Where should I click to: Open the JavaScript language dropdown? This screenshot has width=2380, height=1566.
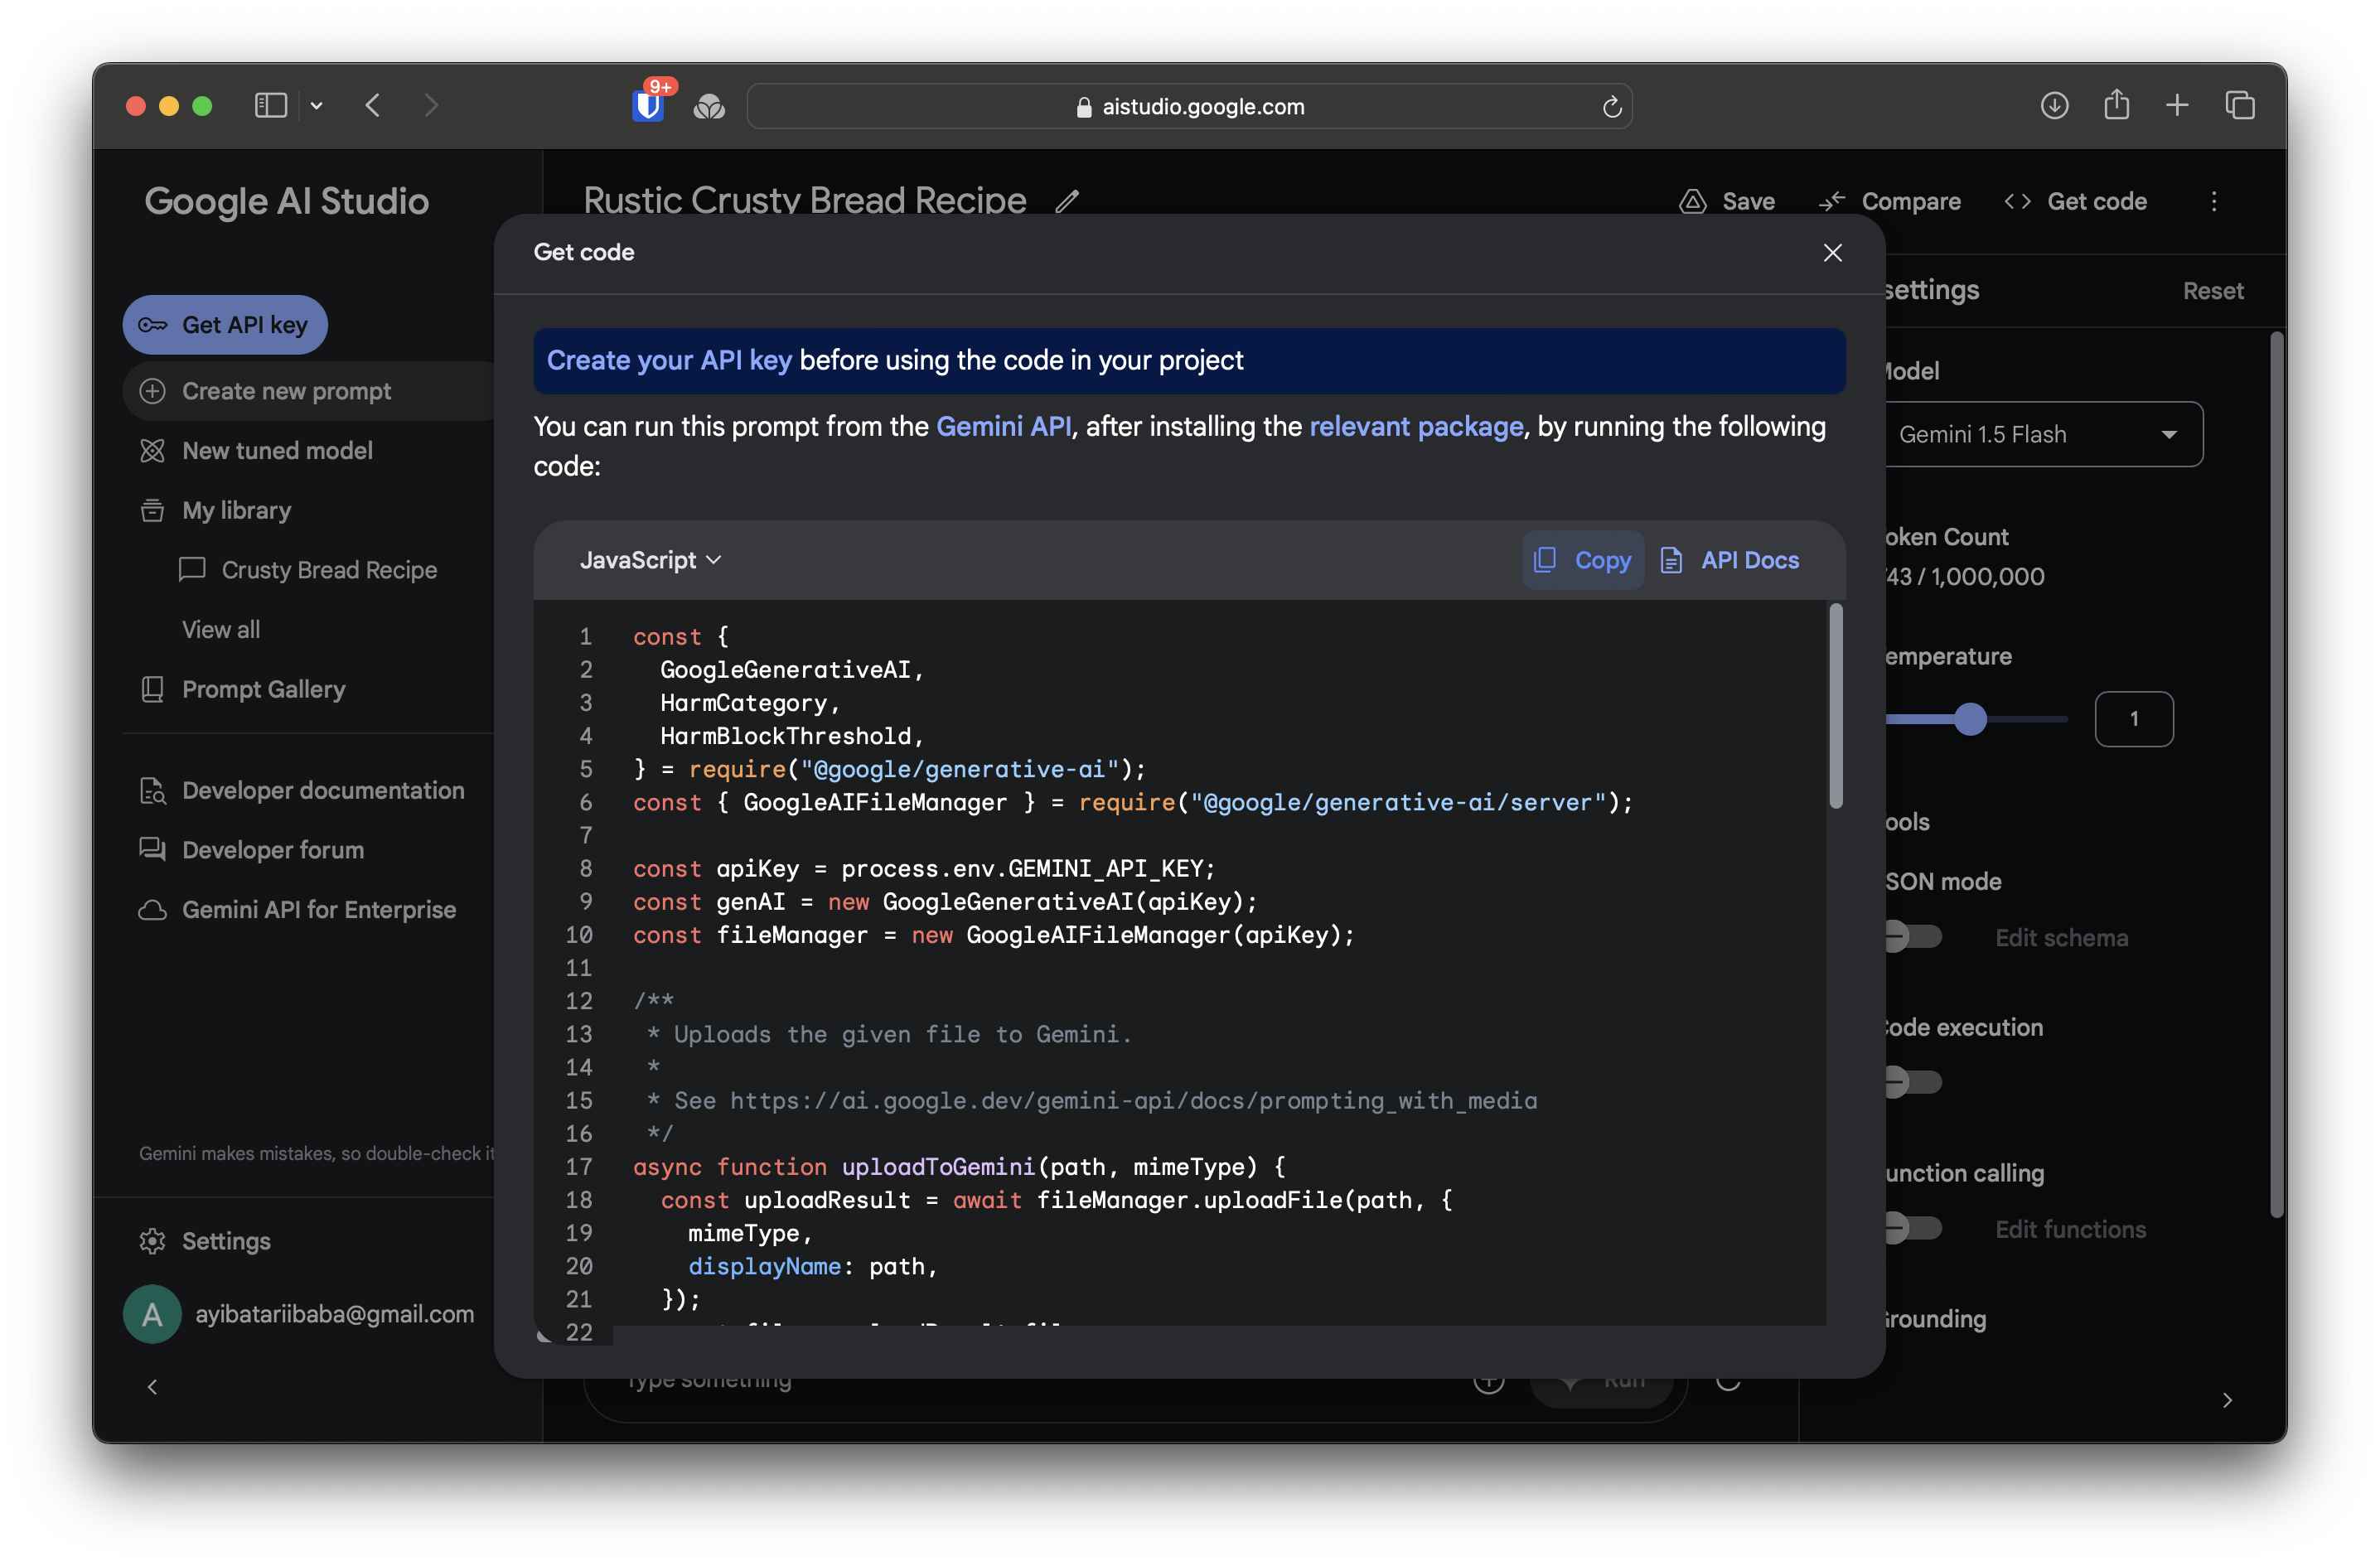[x=650, y=560]
